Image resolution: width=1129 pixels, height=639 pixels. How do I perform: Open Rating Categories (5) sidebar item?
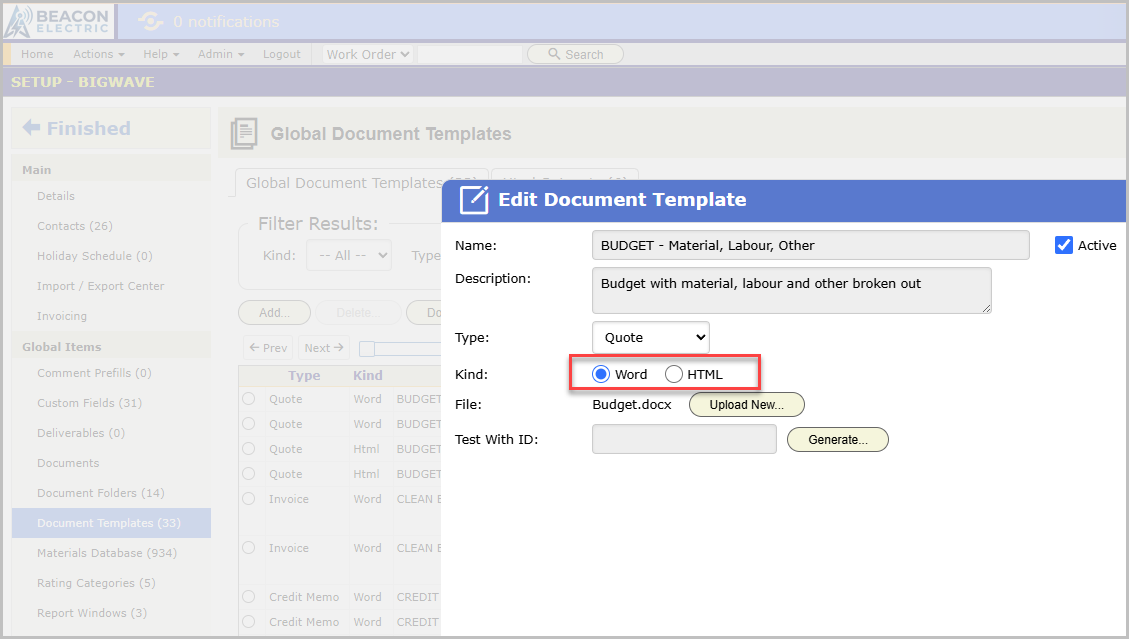(x=96, y=583)
